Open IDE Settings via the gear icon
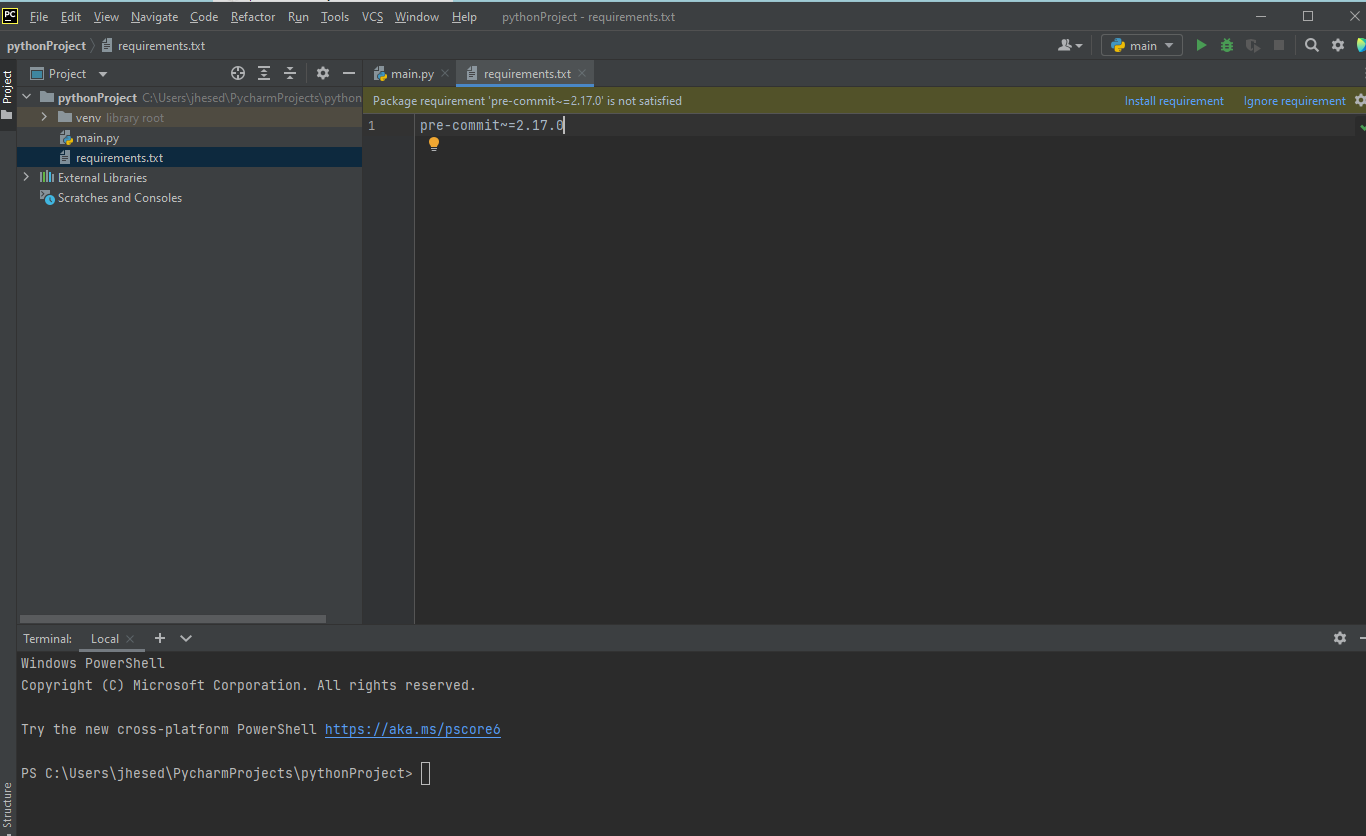The height and width of the screenshot is (836, 1366). [x=1338, y=44]
